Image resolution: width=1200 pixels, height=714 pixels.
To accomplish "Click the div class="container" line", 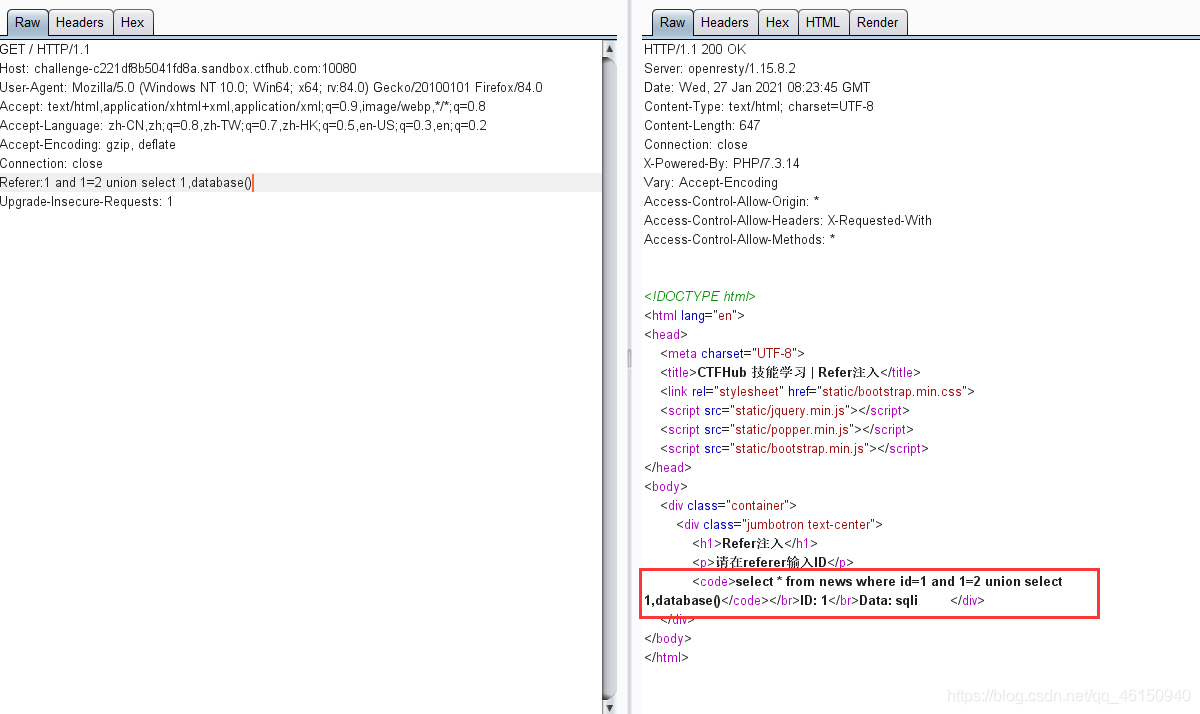I will coord(728,505).
